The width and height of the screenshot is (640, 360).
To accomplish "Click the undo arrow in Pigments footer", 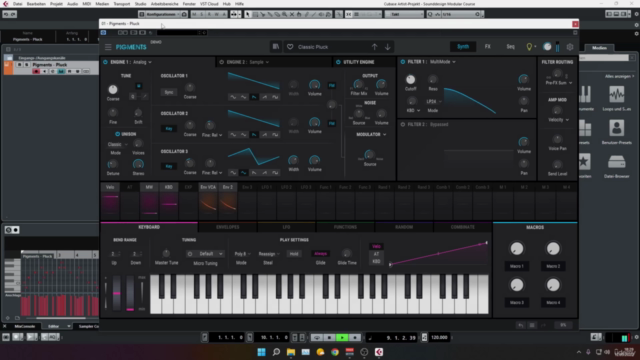I will coord(520,325).
